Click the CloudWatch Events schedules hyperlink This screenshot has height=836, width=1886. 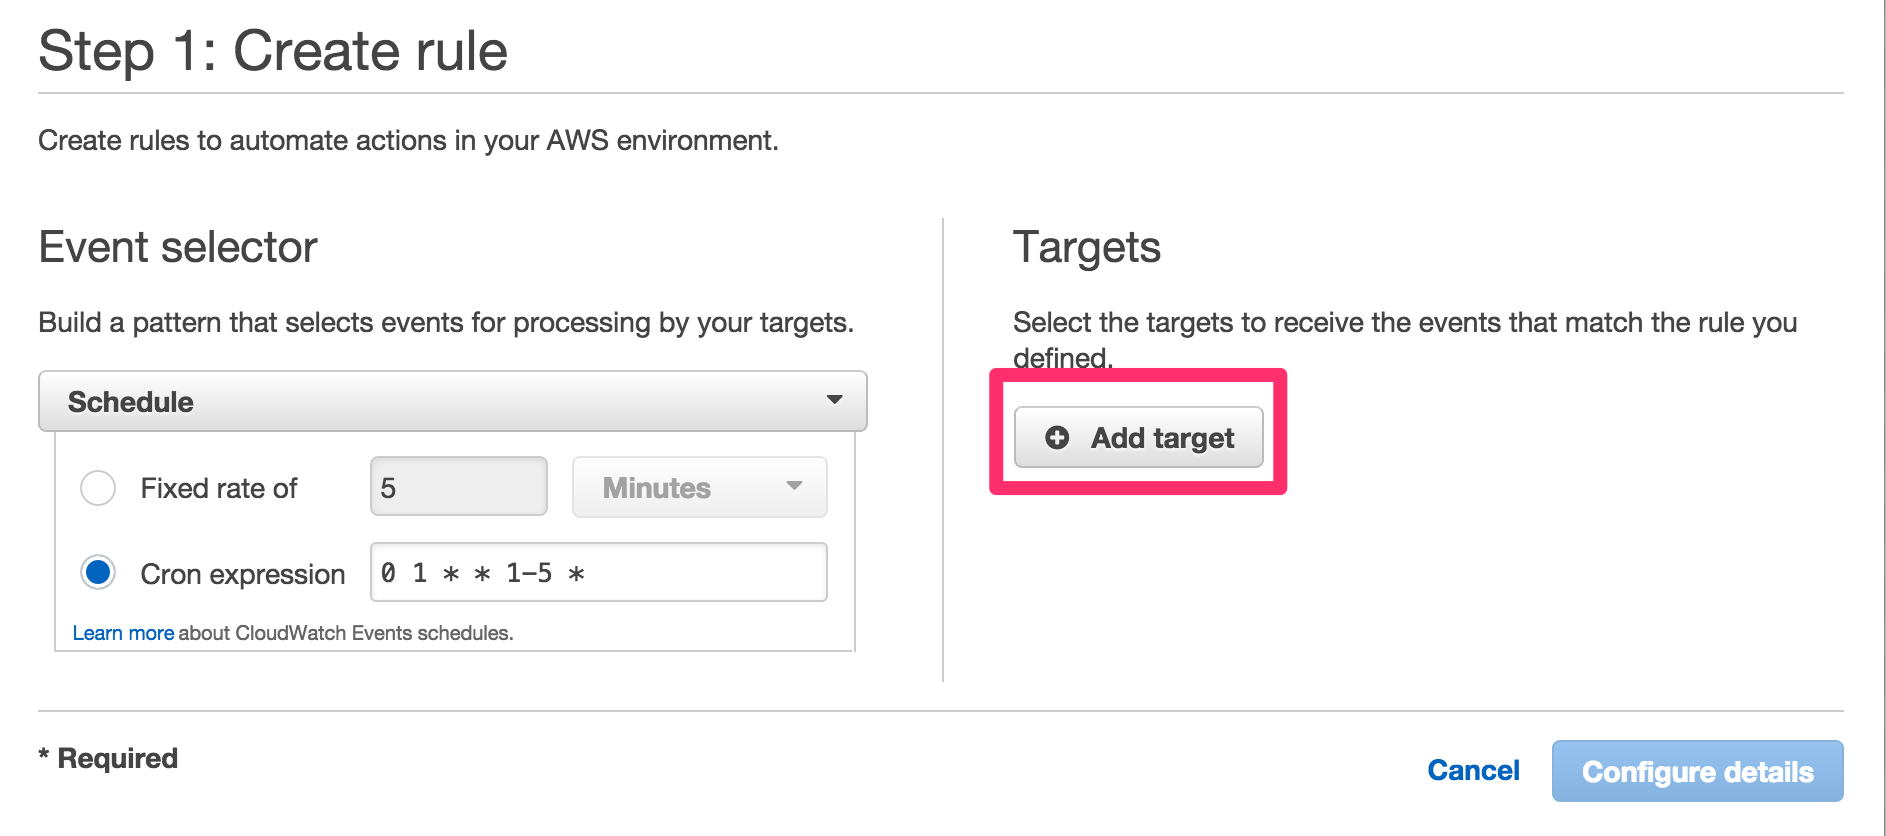[x=123, y=632]
